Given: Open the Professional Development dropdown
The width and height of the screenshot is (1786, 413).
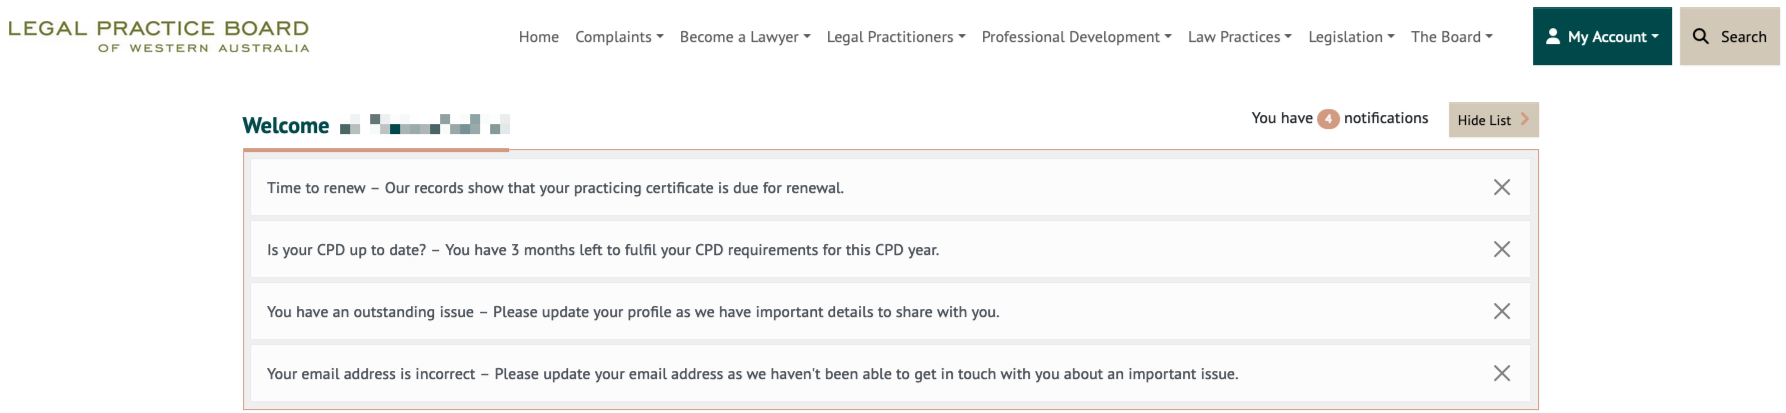Looking at the screenshot, I should coord(1076,37).
